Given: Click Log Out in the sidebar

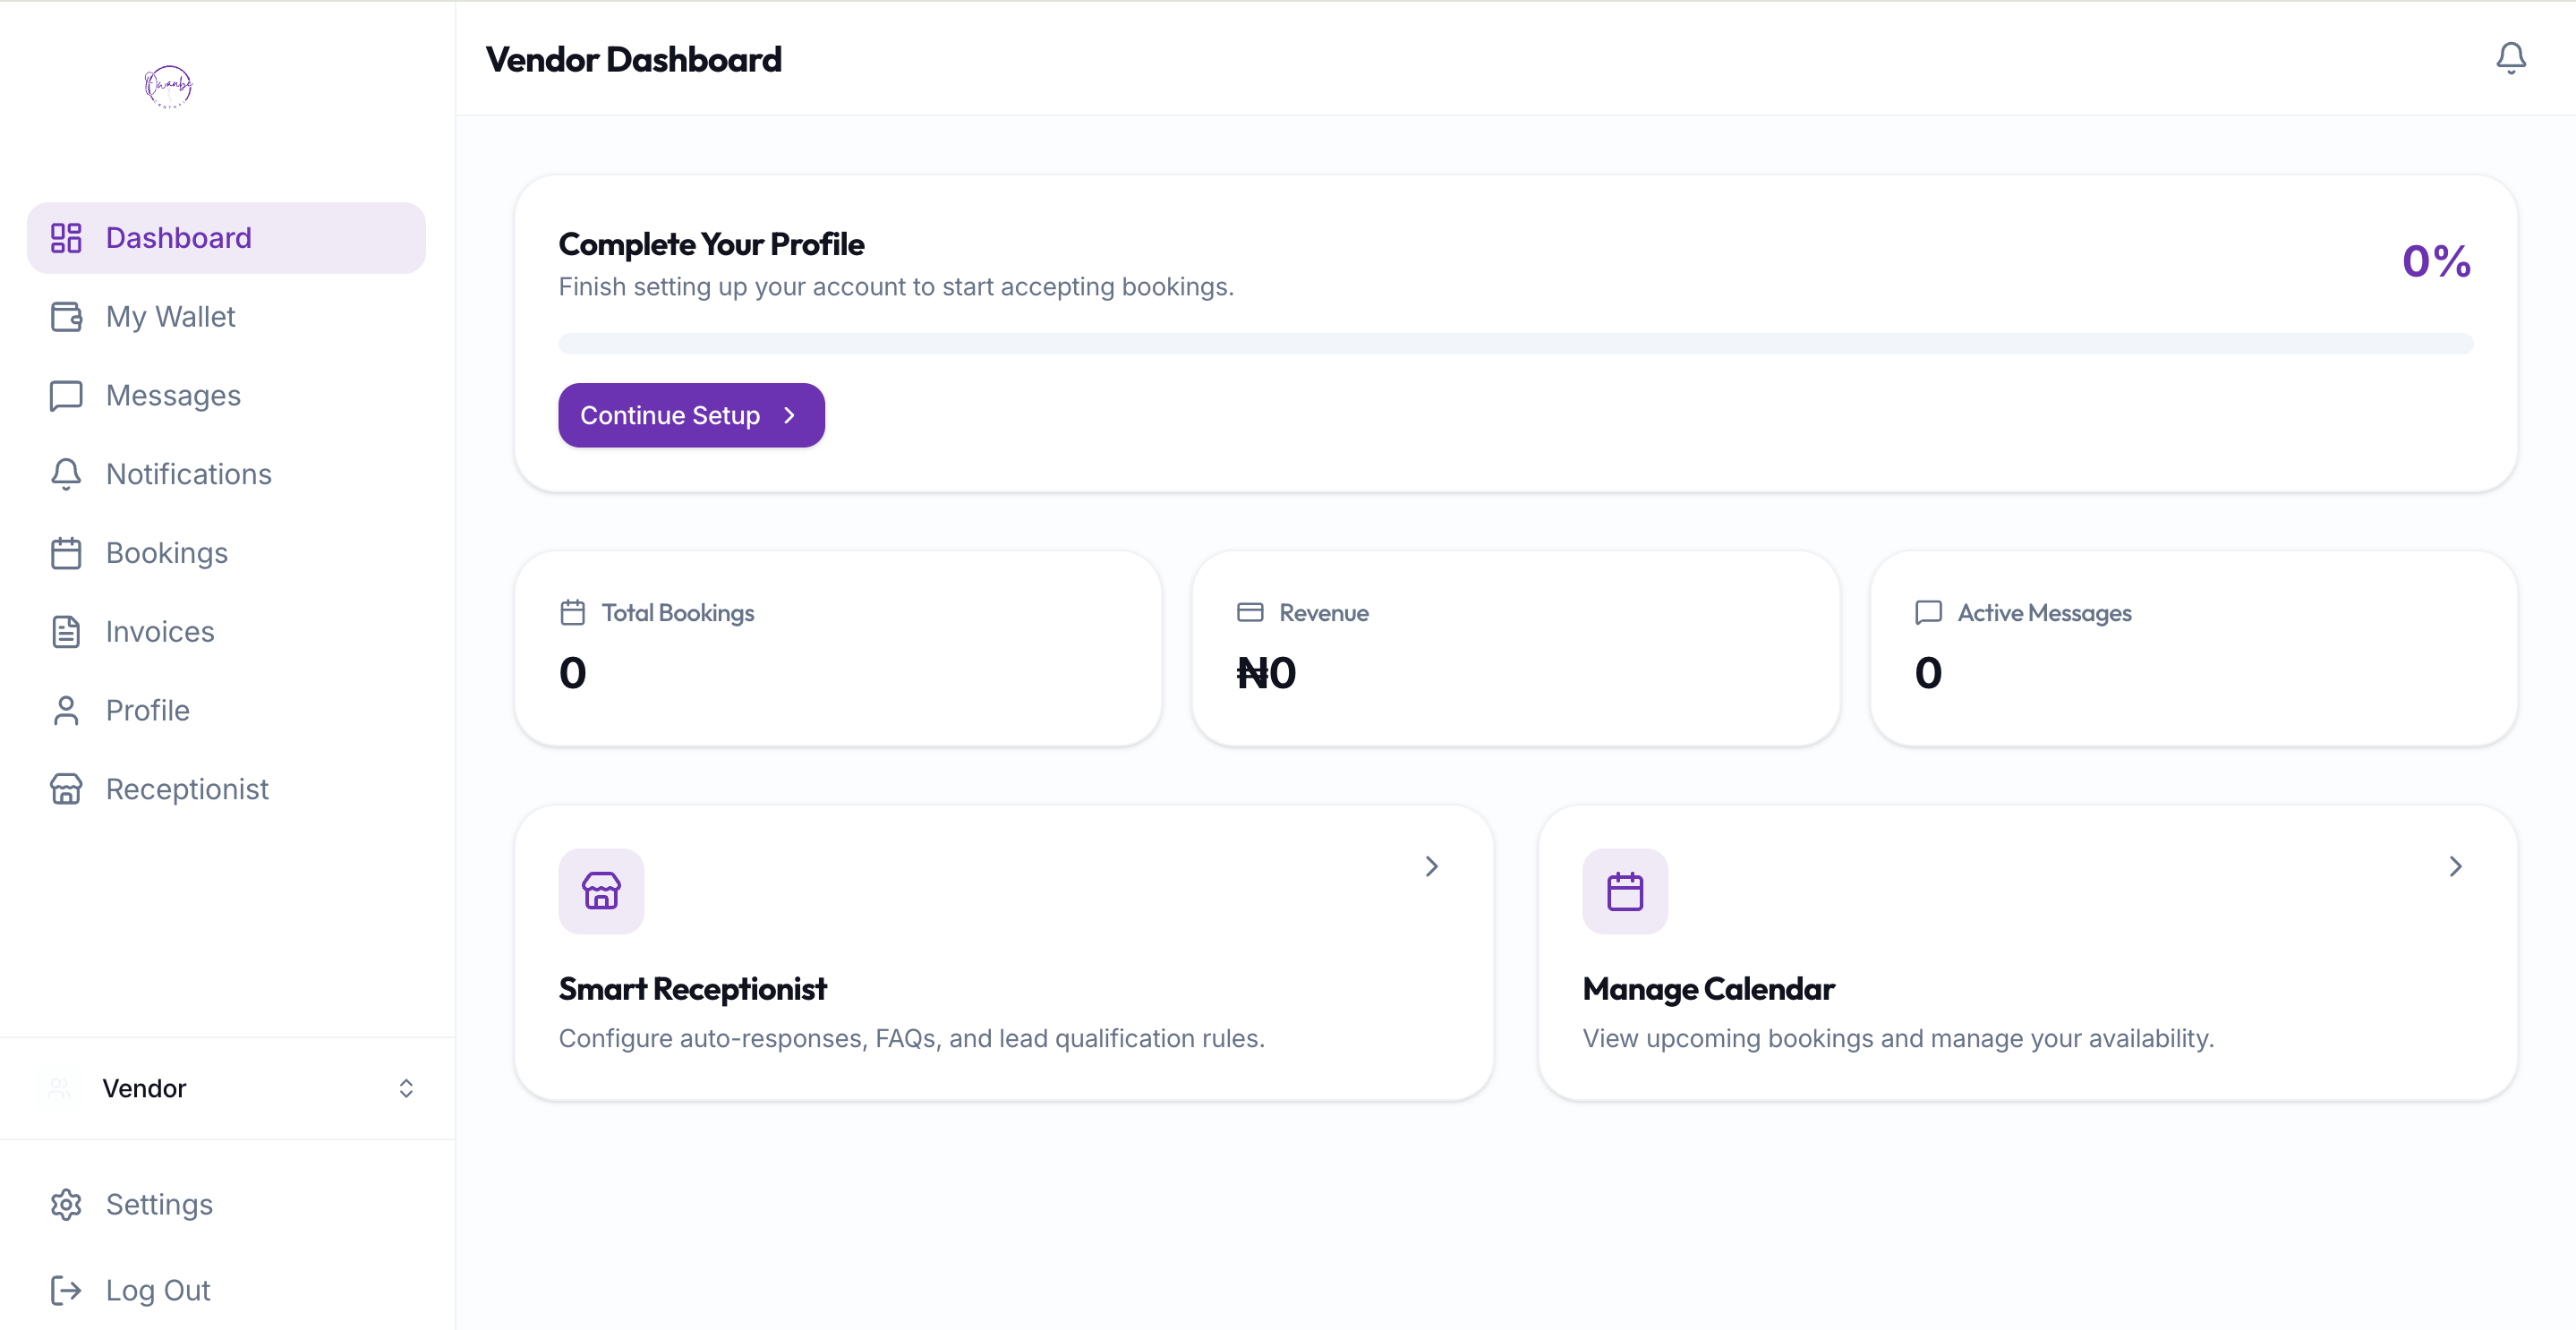Looking at the screenshot, I should pos(157,1290).
